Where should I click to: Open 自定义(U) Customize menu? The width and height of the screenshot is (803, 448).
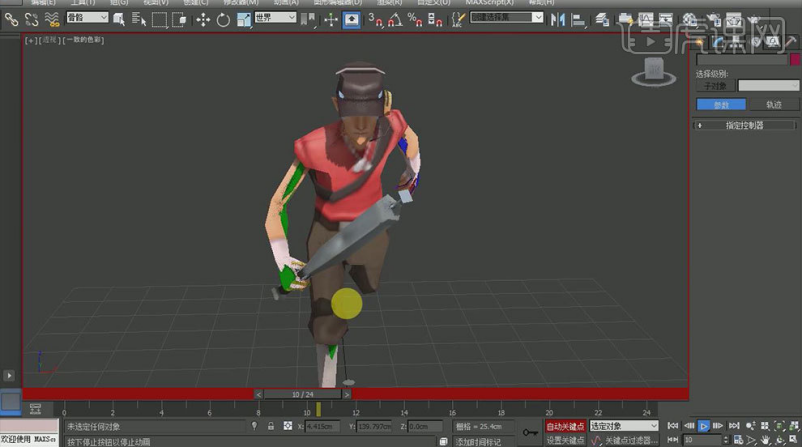[434, 3]
